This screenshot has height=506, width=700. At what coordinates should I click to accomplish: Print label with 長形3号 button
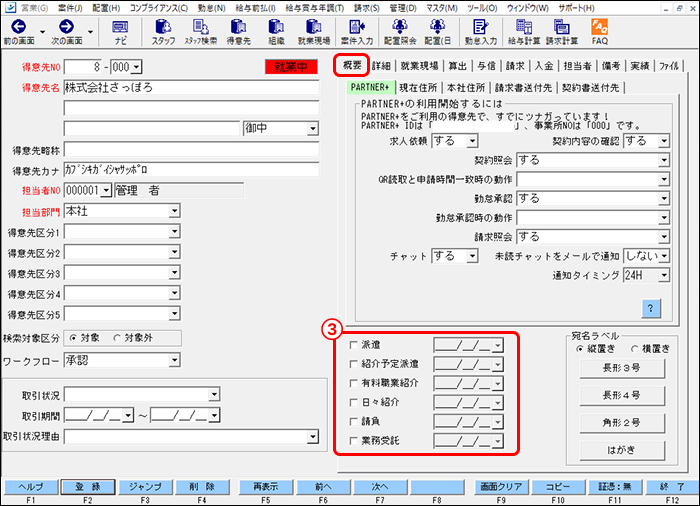click(622, 368)
